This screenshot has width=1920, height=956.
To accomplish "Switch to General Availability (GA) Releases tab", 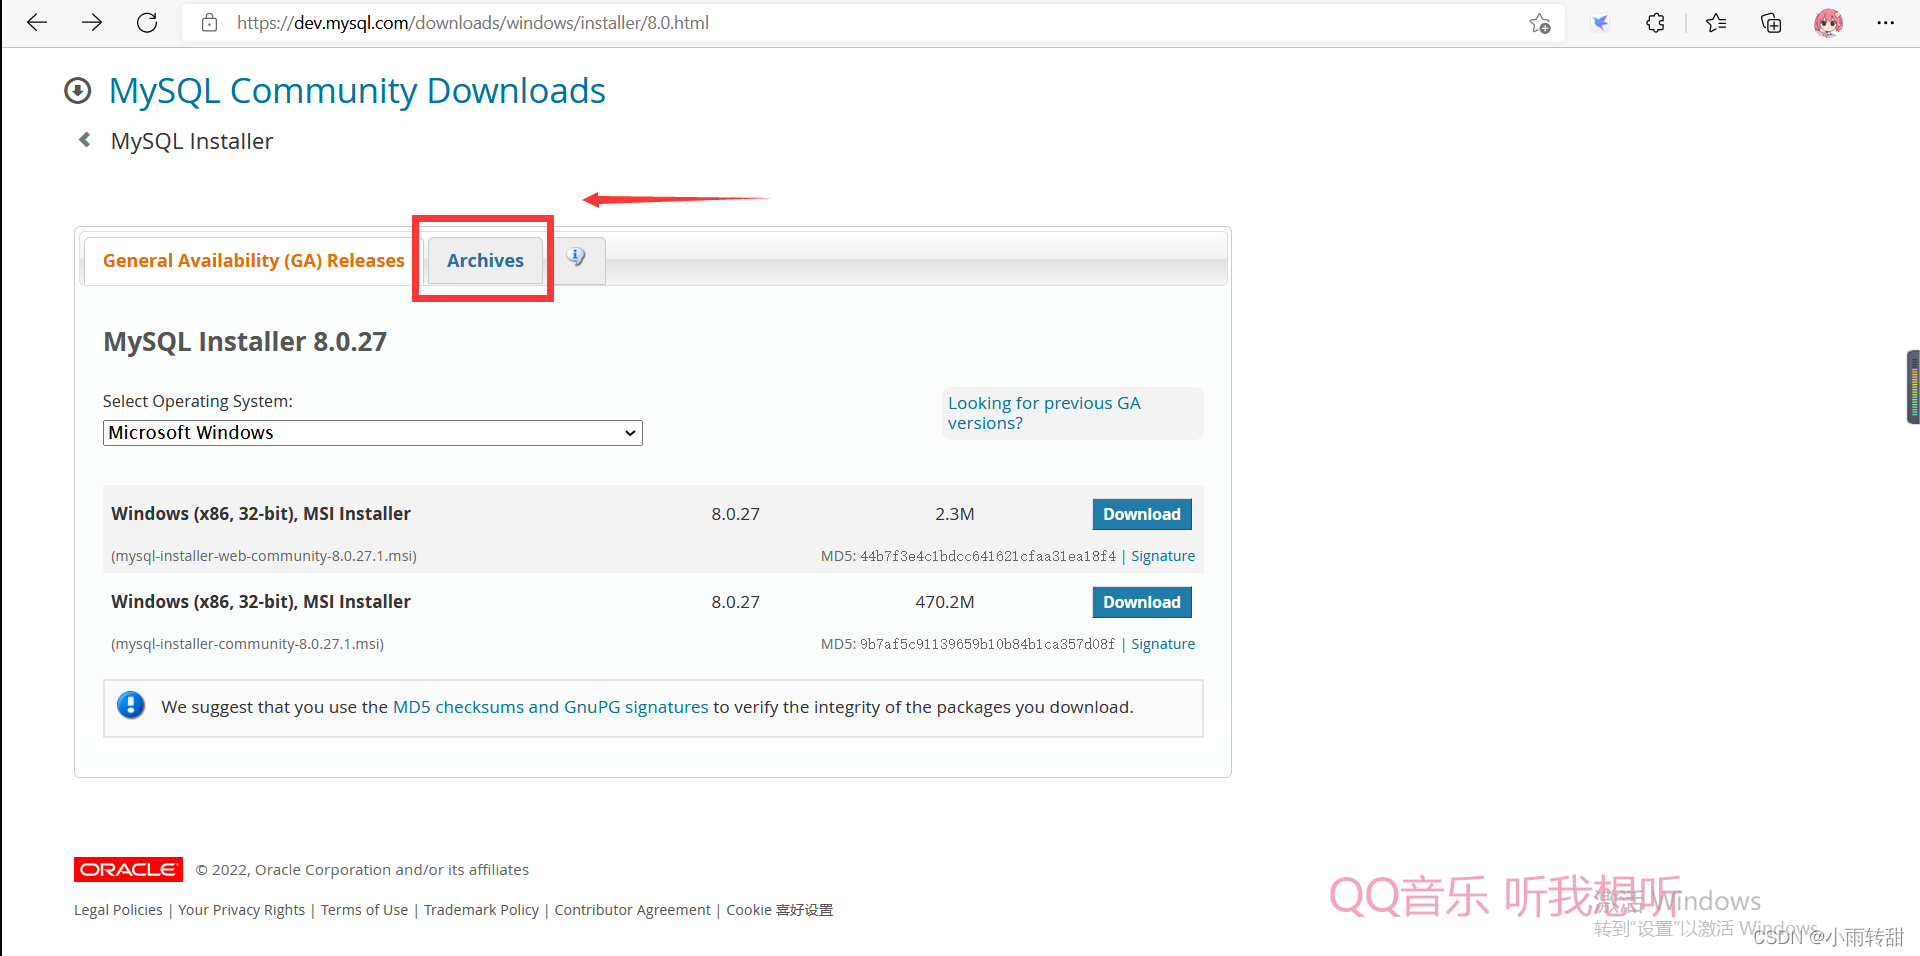I will click(254, 260).
